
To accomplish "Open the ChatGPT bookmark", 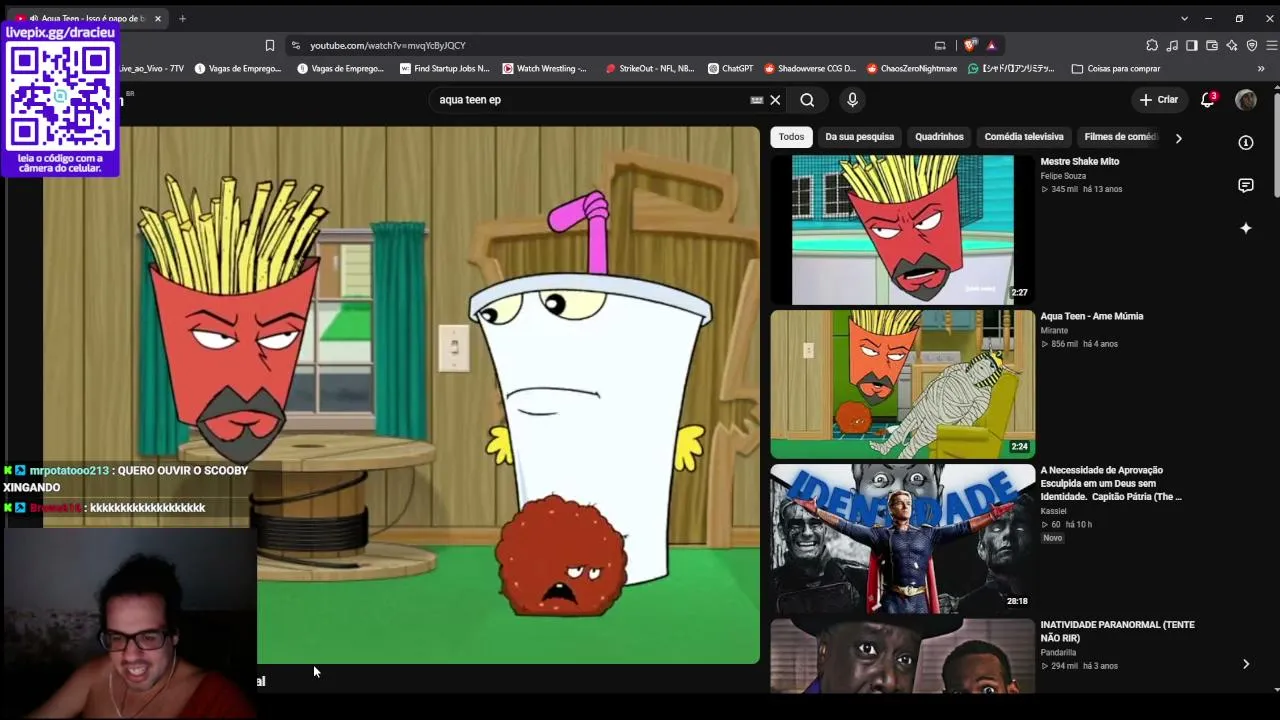I will click(730, 69).
